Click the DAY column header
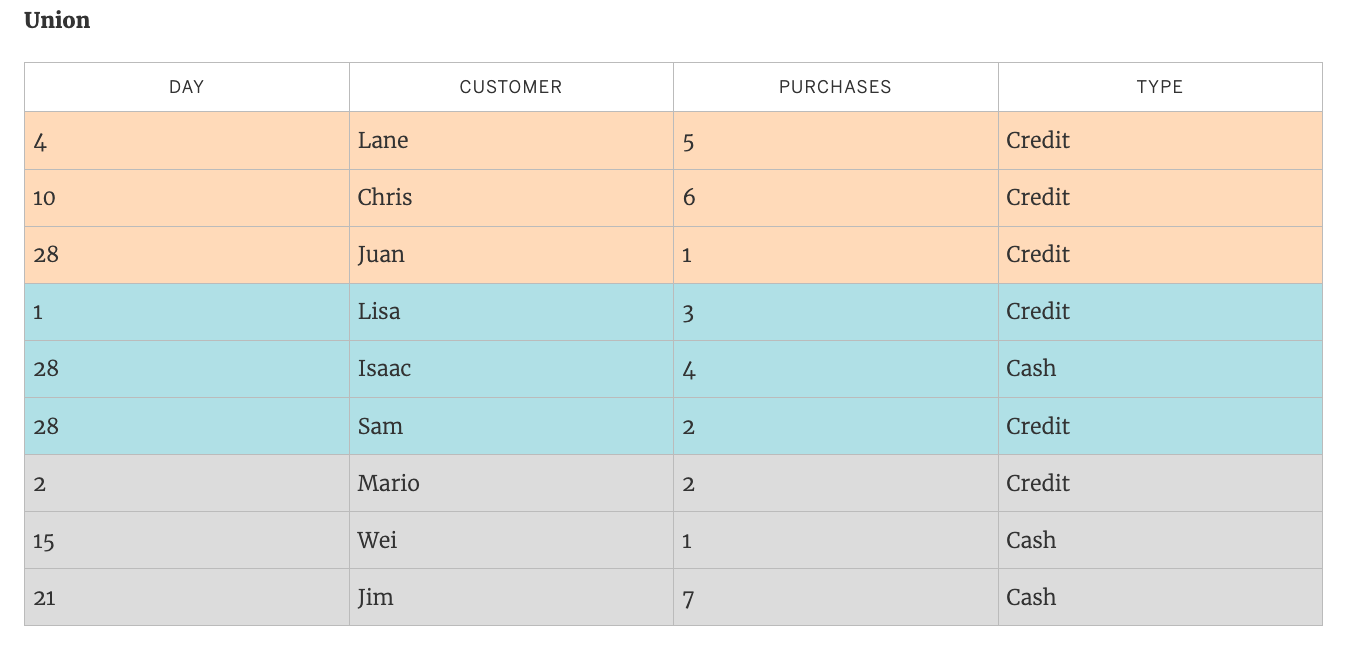 (186, 87)
